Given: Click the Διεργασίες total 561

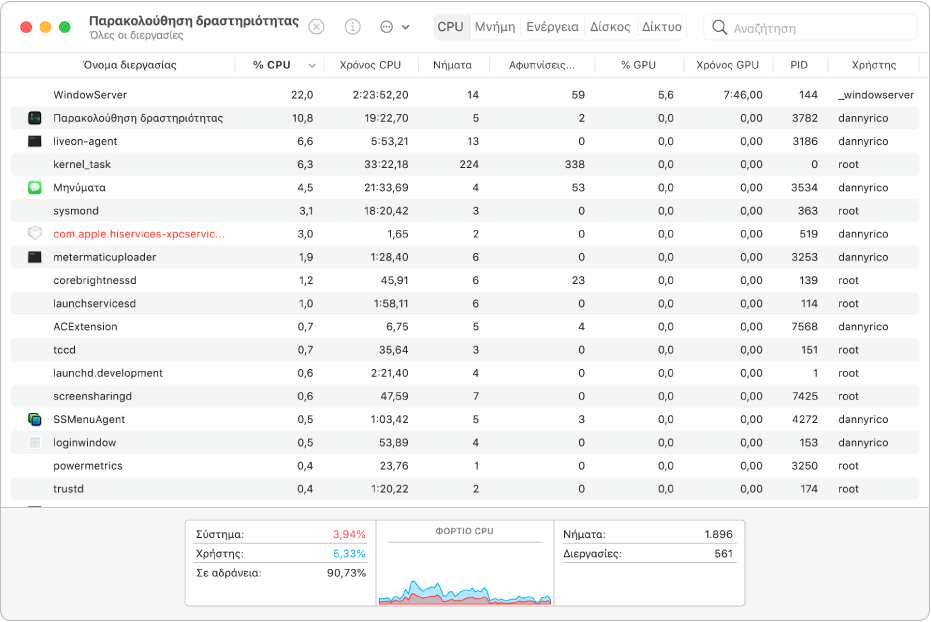Looking at the screenshot, I should 724,554.
